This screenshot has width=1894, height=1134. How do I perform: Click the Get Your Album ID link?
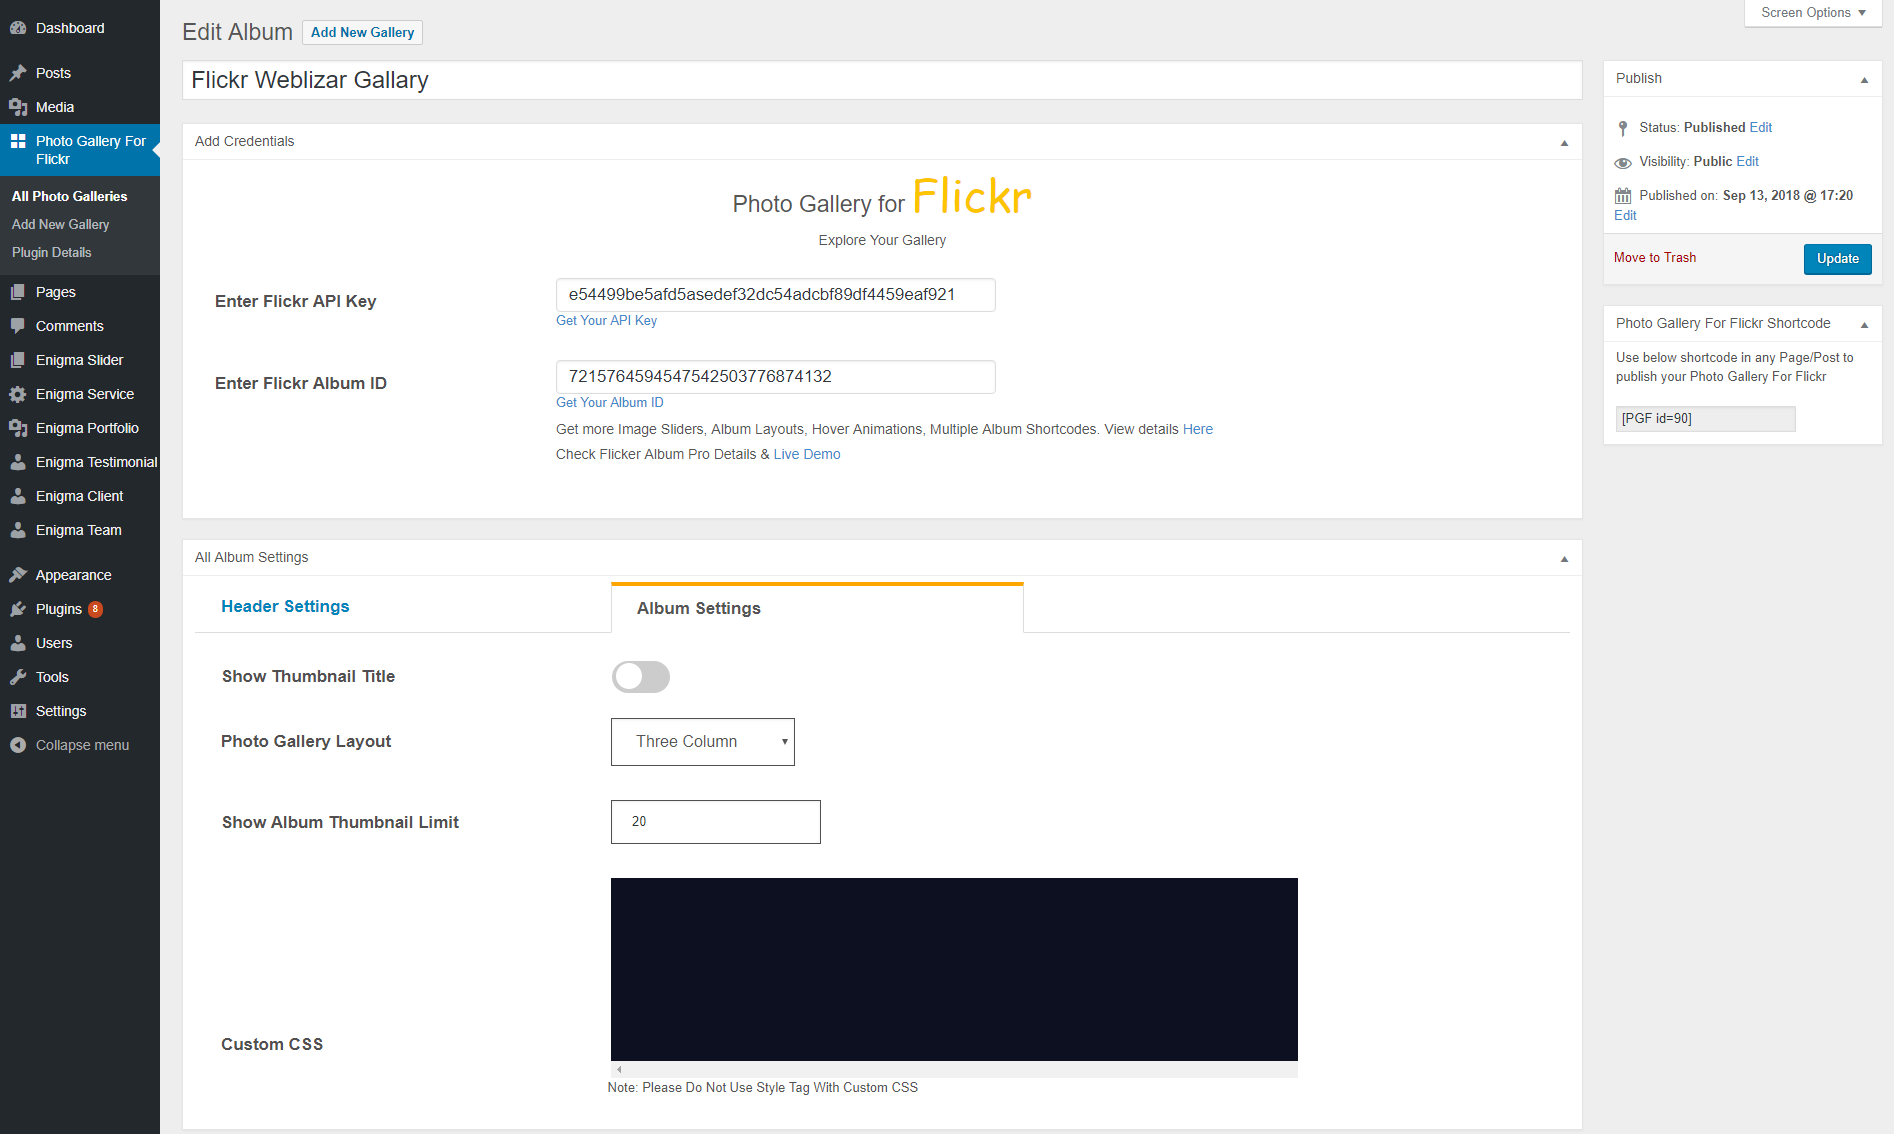coord(609,402)
